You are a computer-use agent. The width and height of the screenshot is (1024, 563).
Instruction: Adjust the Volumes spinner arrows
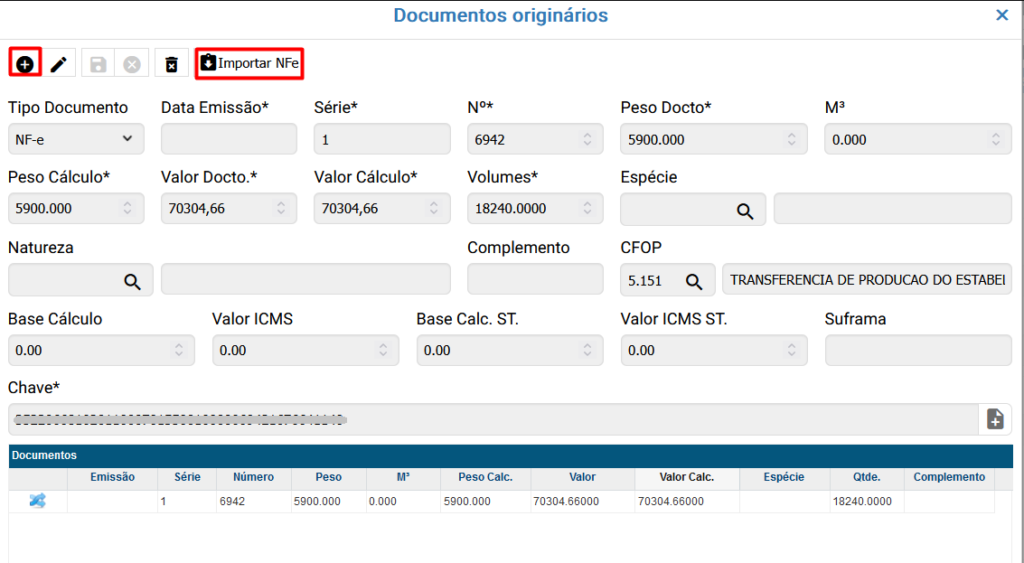click(x=587, y=209)
